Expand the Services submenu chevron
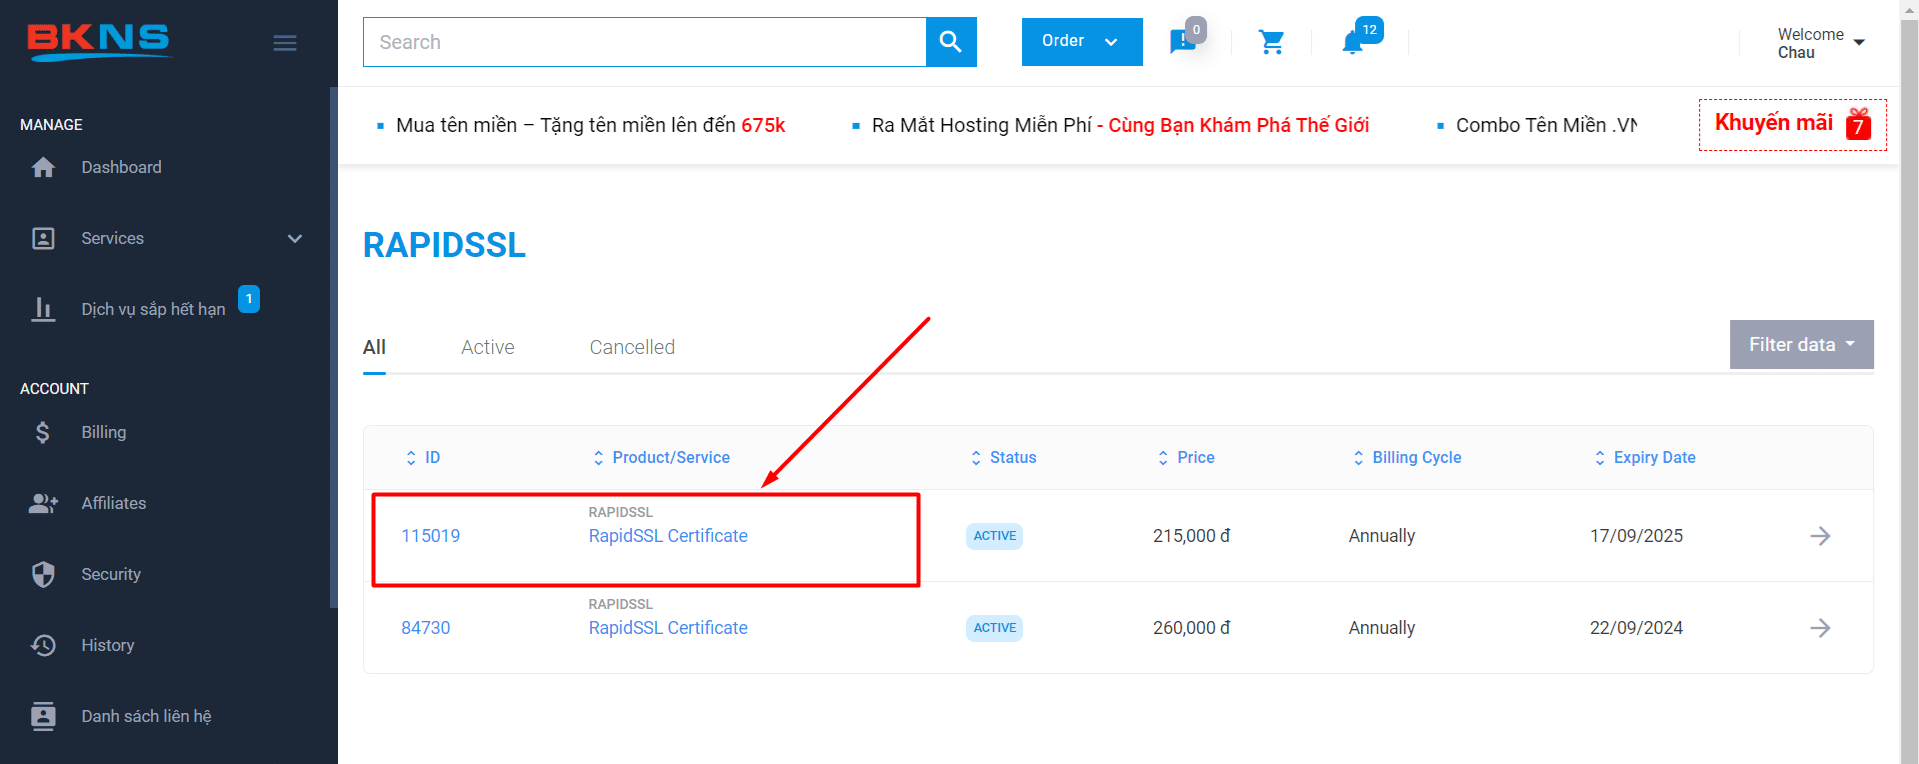Viewport: 1919px width, 764px height. point(295,238)
